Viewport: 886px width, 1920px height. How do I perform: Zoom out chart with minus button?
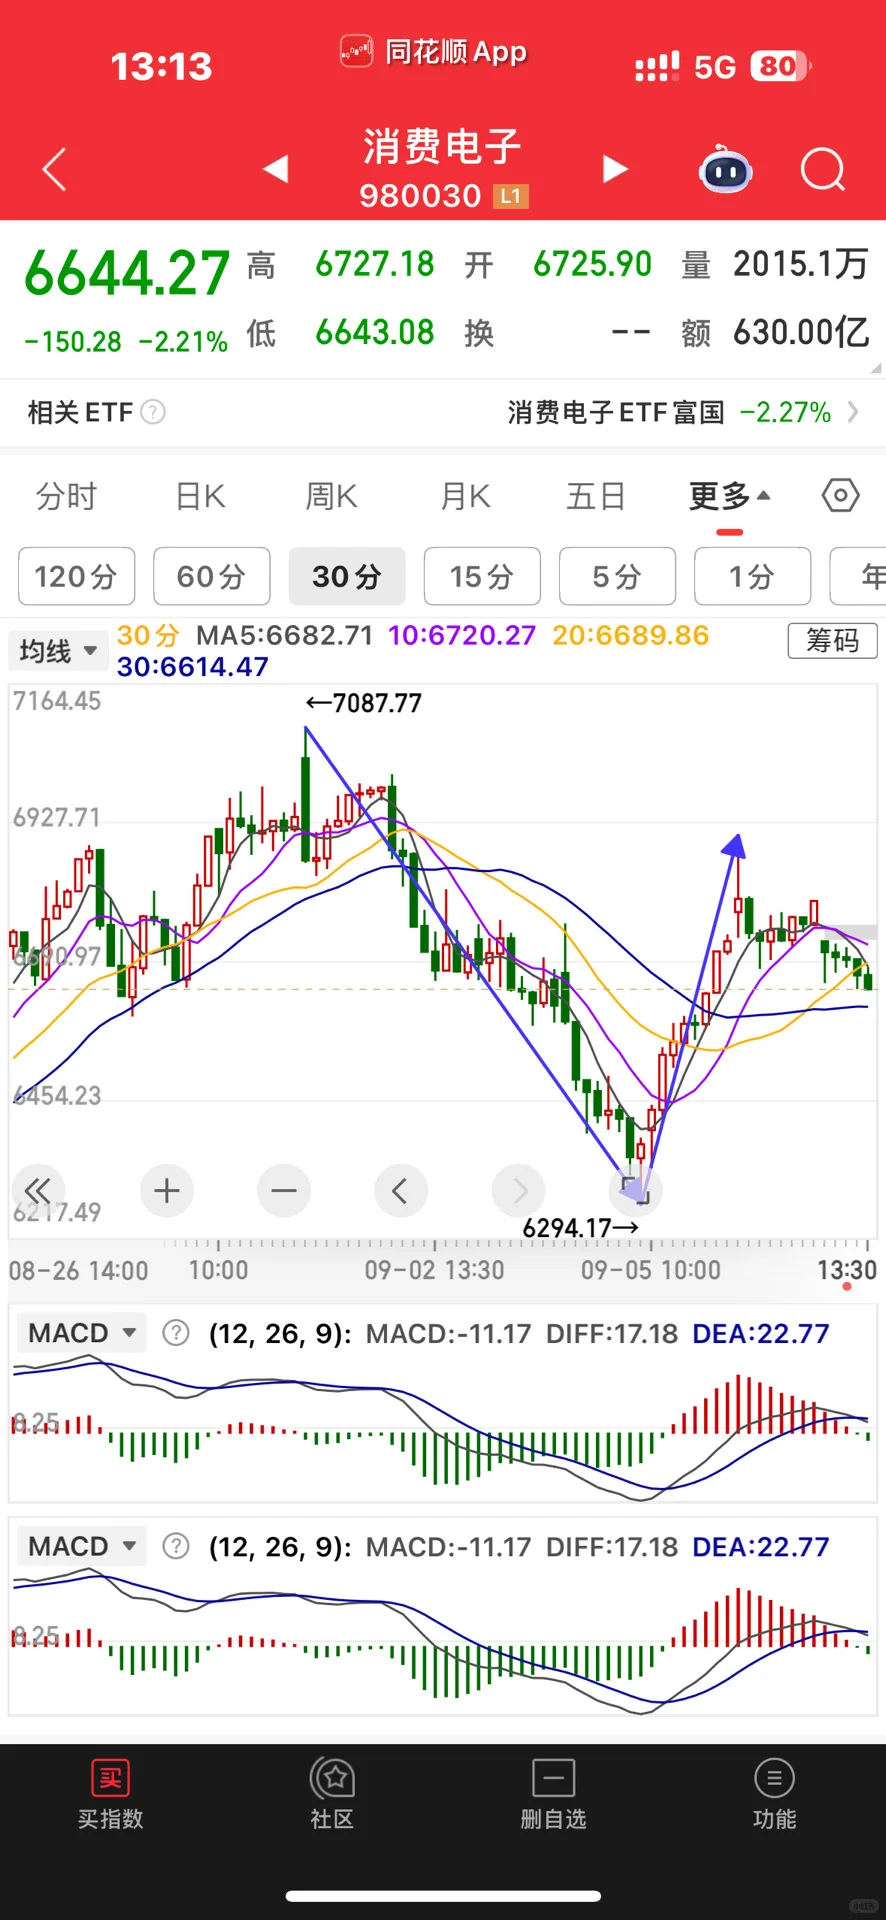click(284, 1191)
